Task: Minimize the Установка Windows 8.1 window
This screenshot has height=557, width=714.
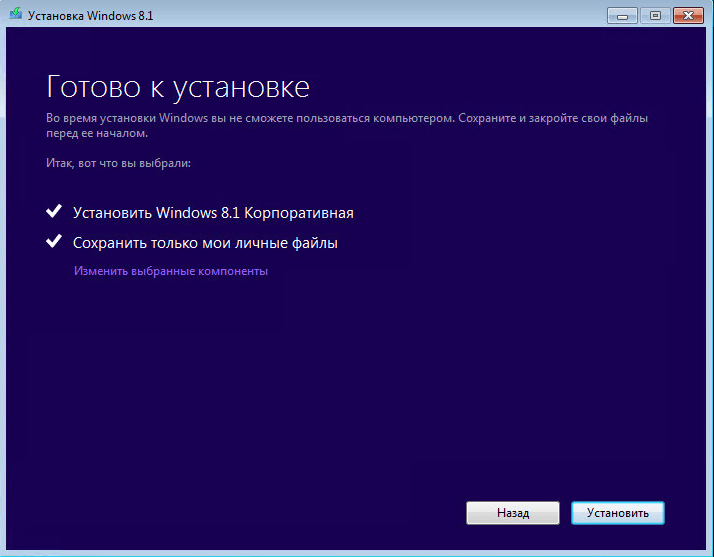Action: [x=622, y=16]
